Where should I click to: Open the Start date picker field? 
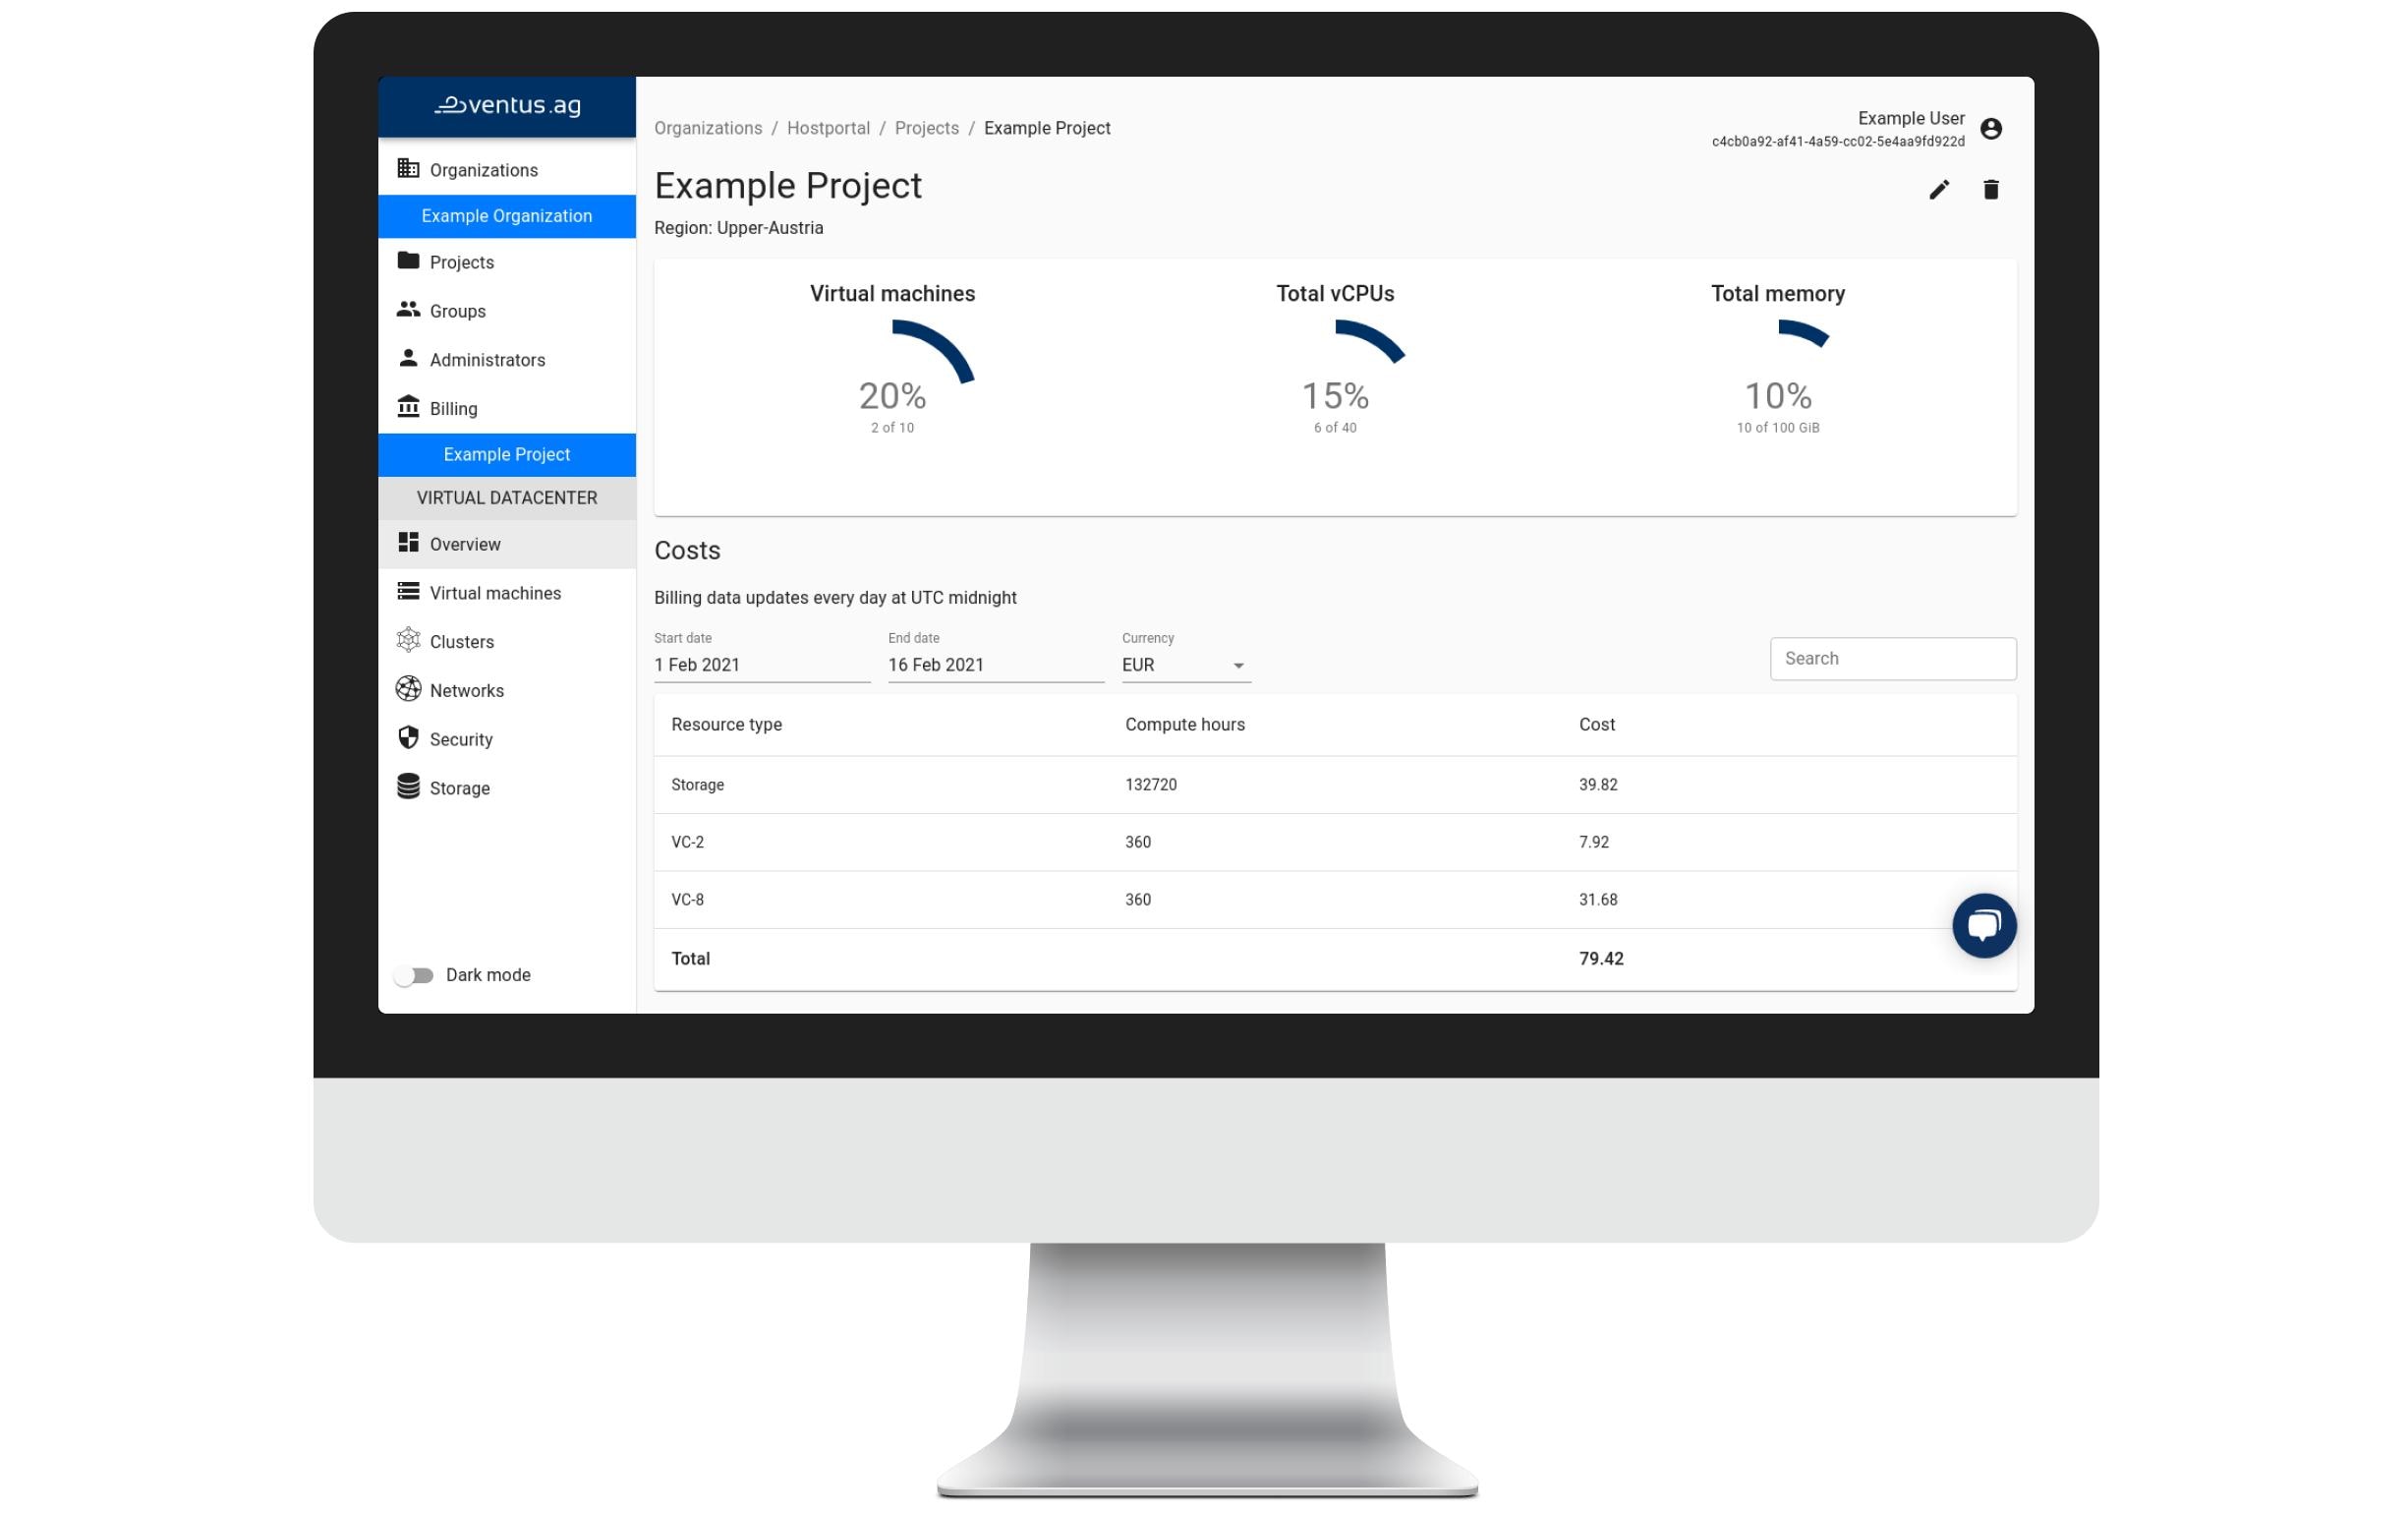coord(761,665)
